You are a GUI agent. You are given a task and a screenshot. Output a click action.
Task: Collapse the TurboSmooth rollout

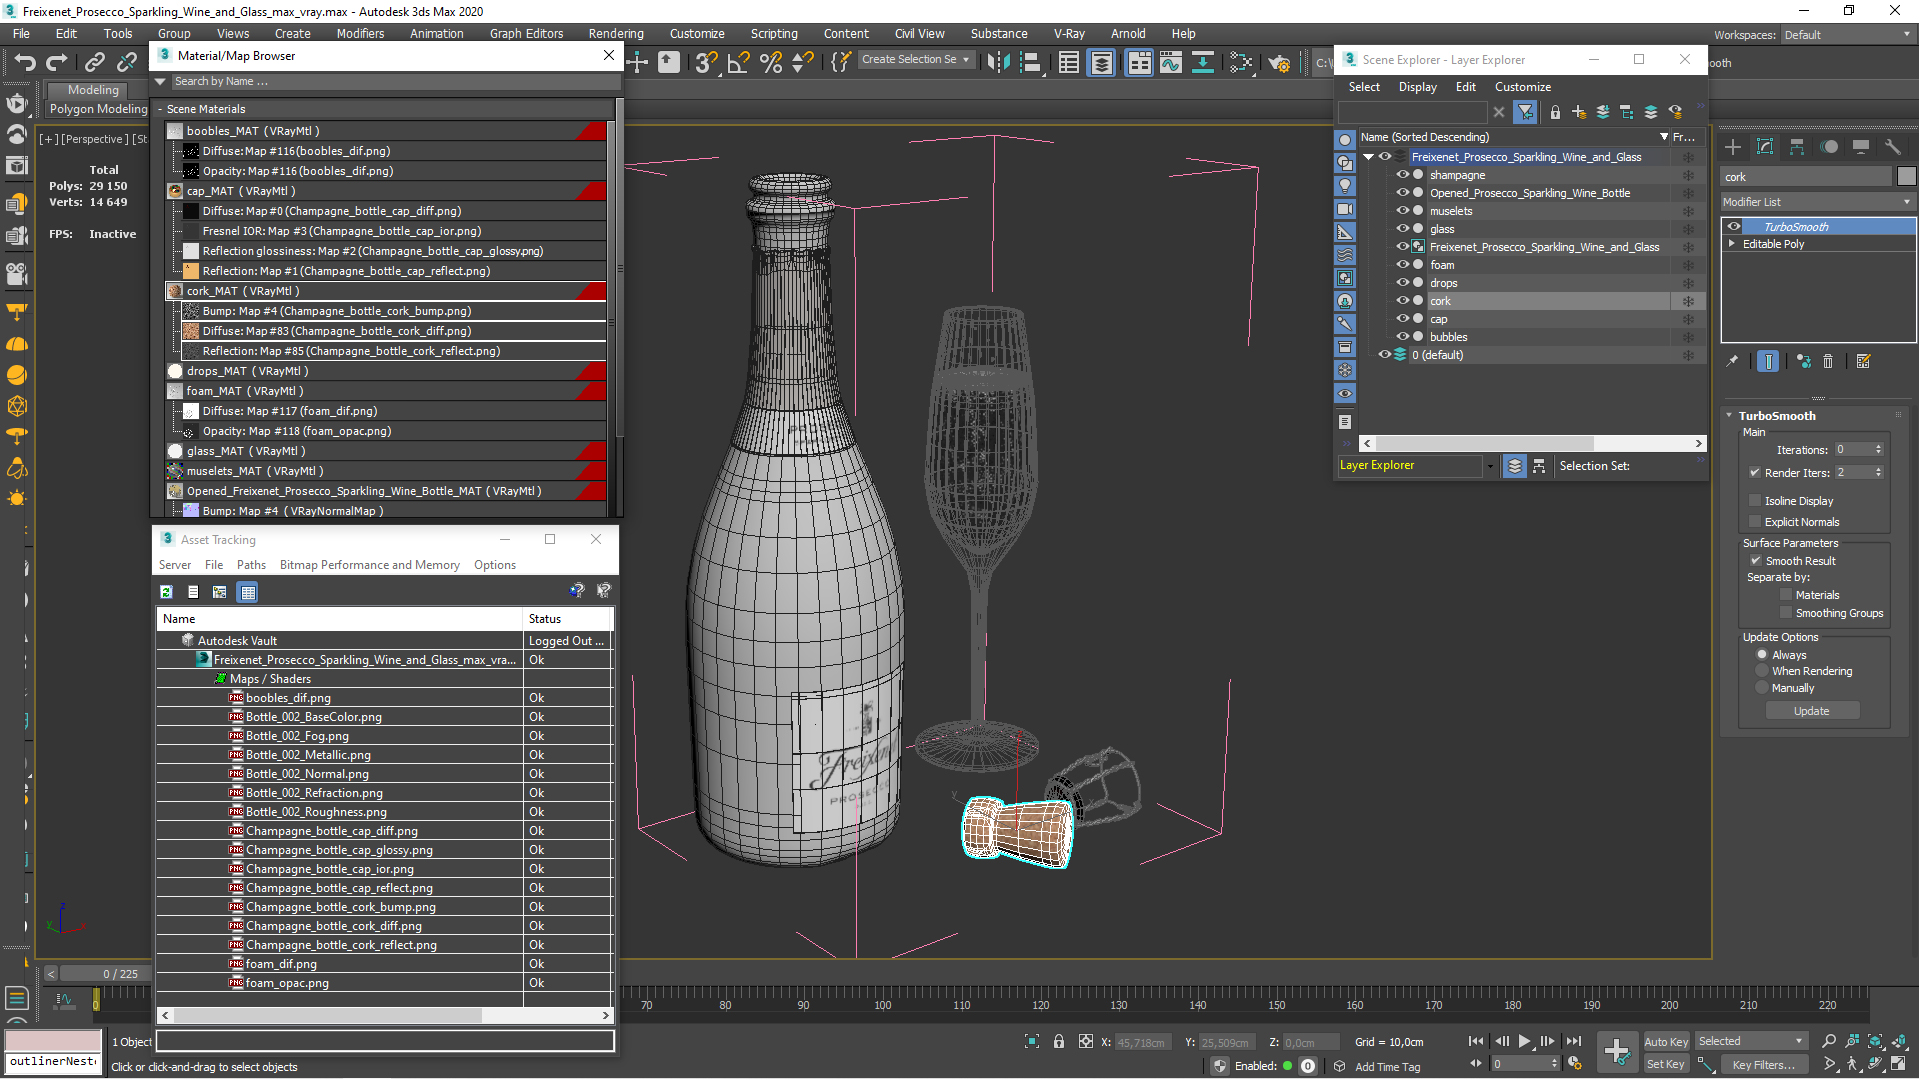[1729, 416]
